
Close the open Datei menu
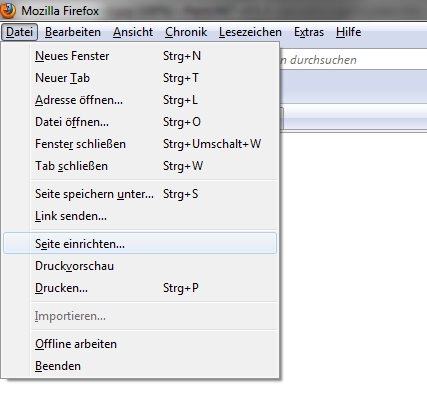tap(19, 32)
